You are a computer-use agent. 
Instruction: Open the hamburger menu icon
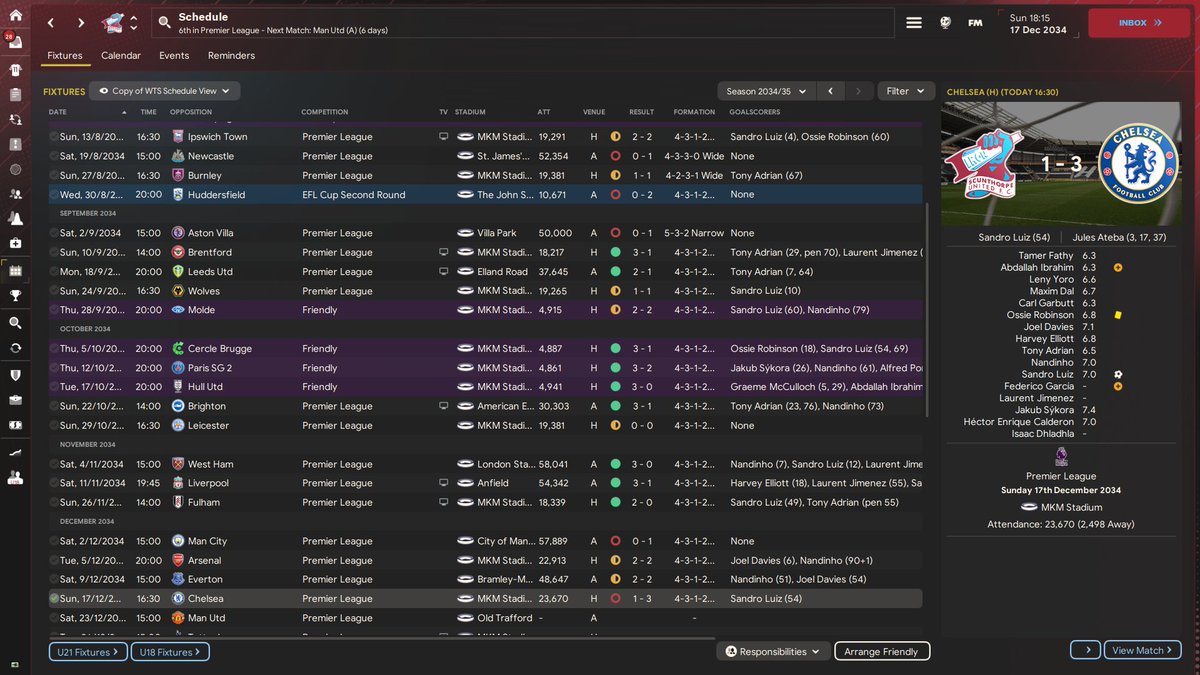coord(914,22)
